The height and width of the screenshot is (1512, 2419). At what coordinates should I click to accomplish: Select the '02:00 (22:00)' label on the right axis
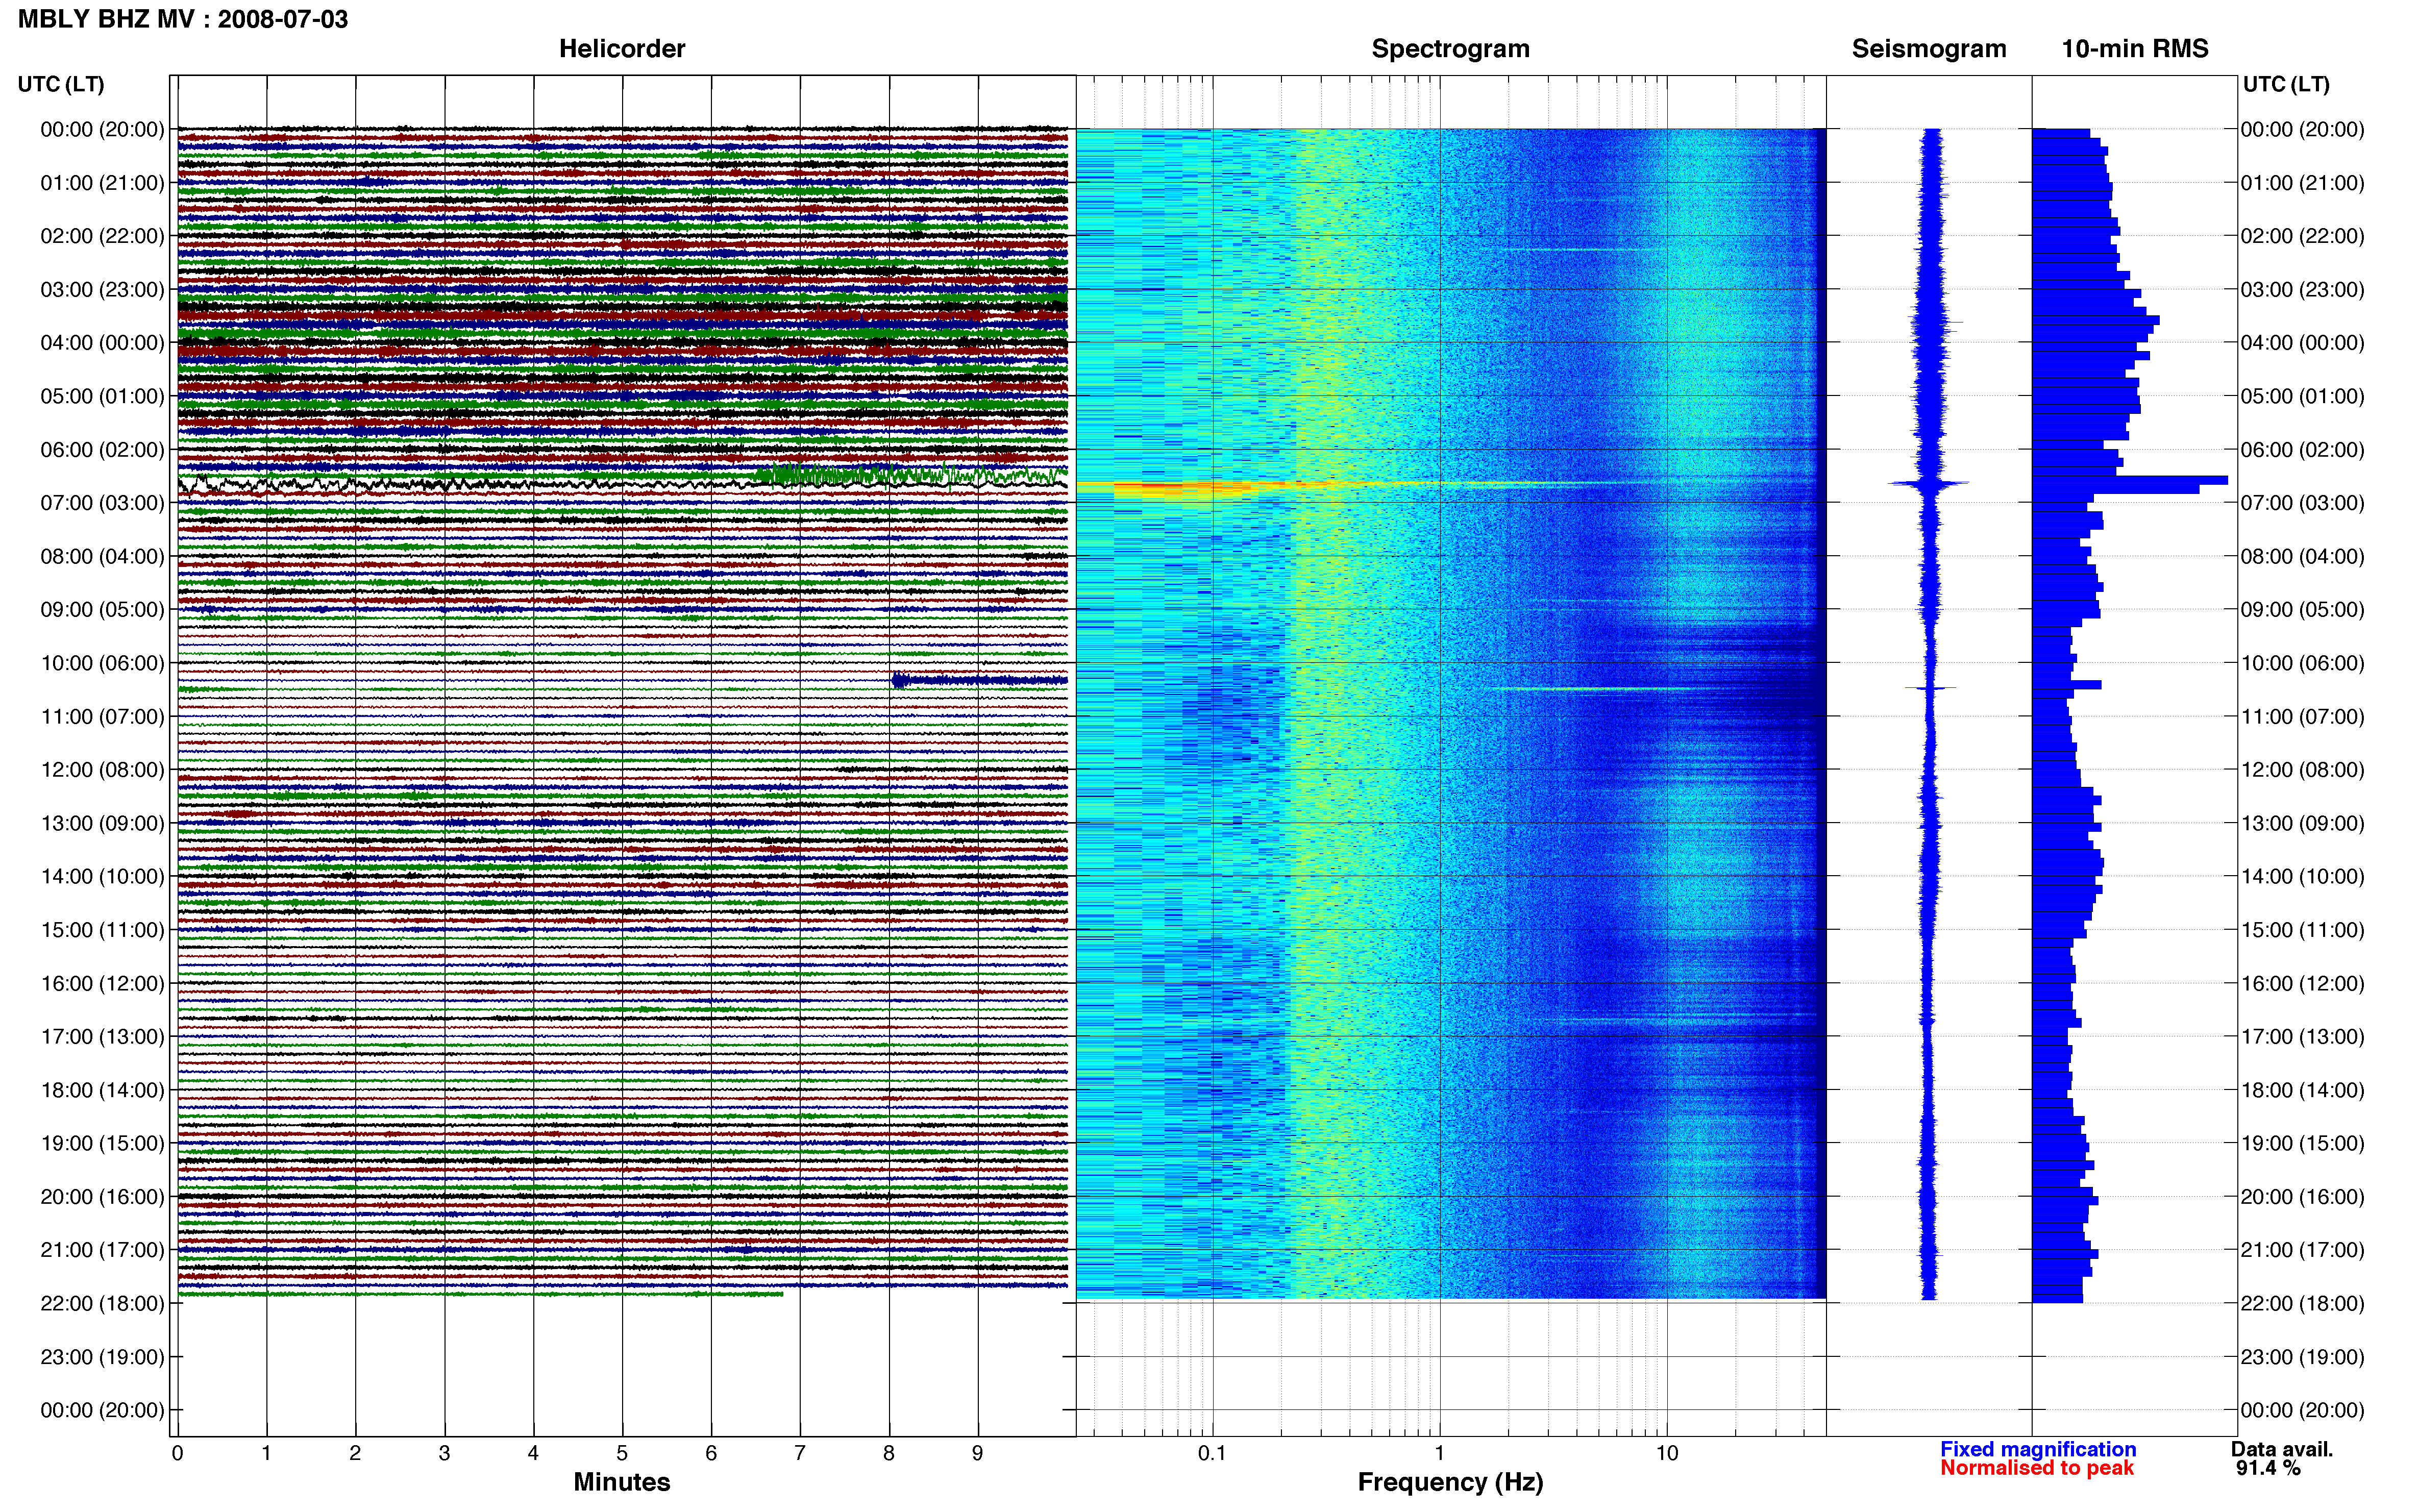pyautogui.click(x=2302, y=236)
